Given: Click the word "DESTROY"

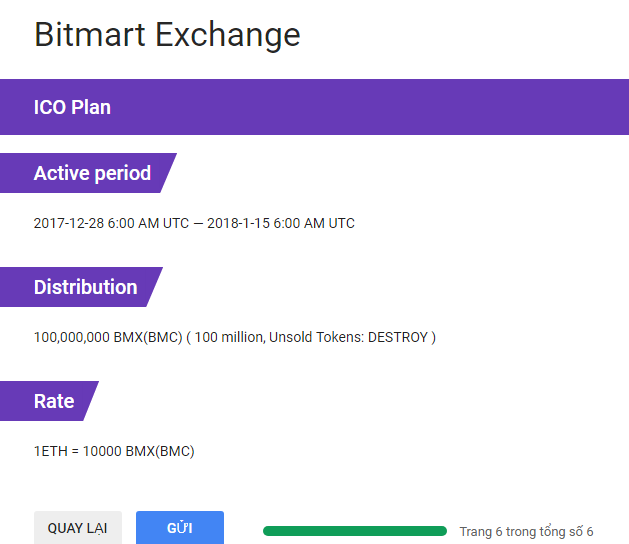Looking at the screenshot, I should click(x=397, y=337).
